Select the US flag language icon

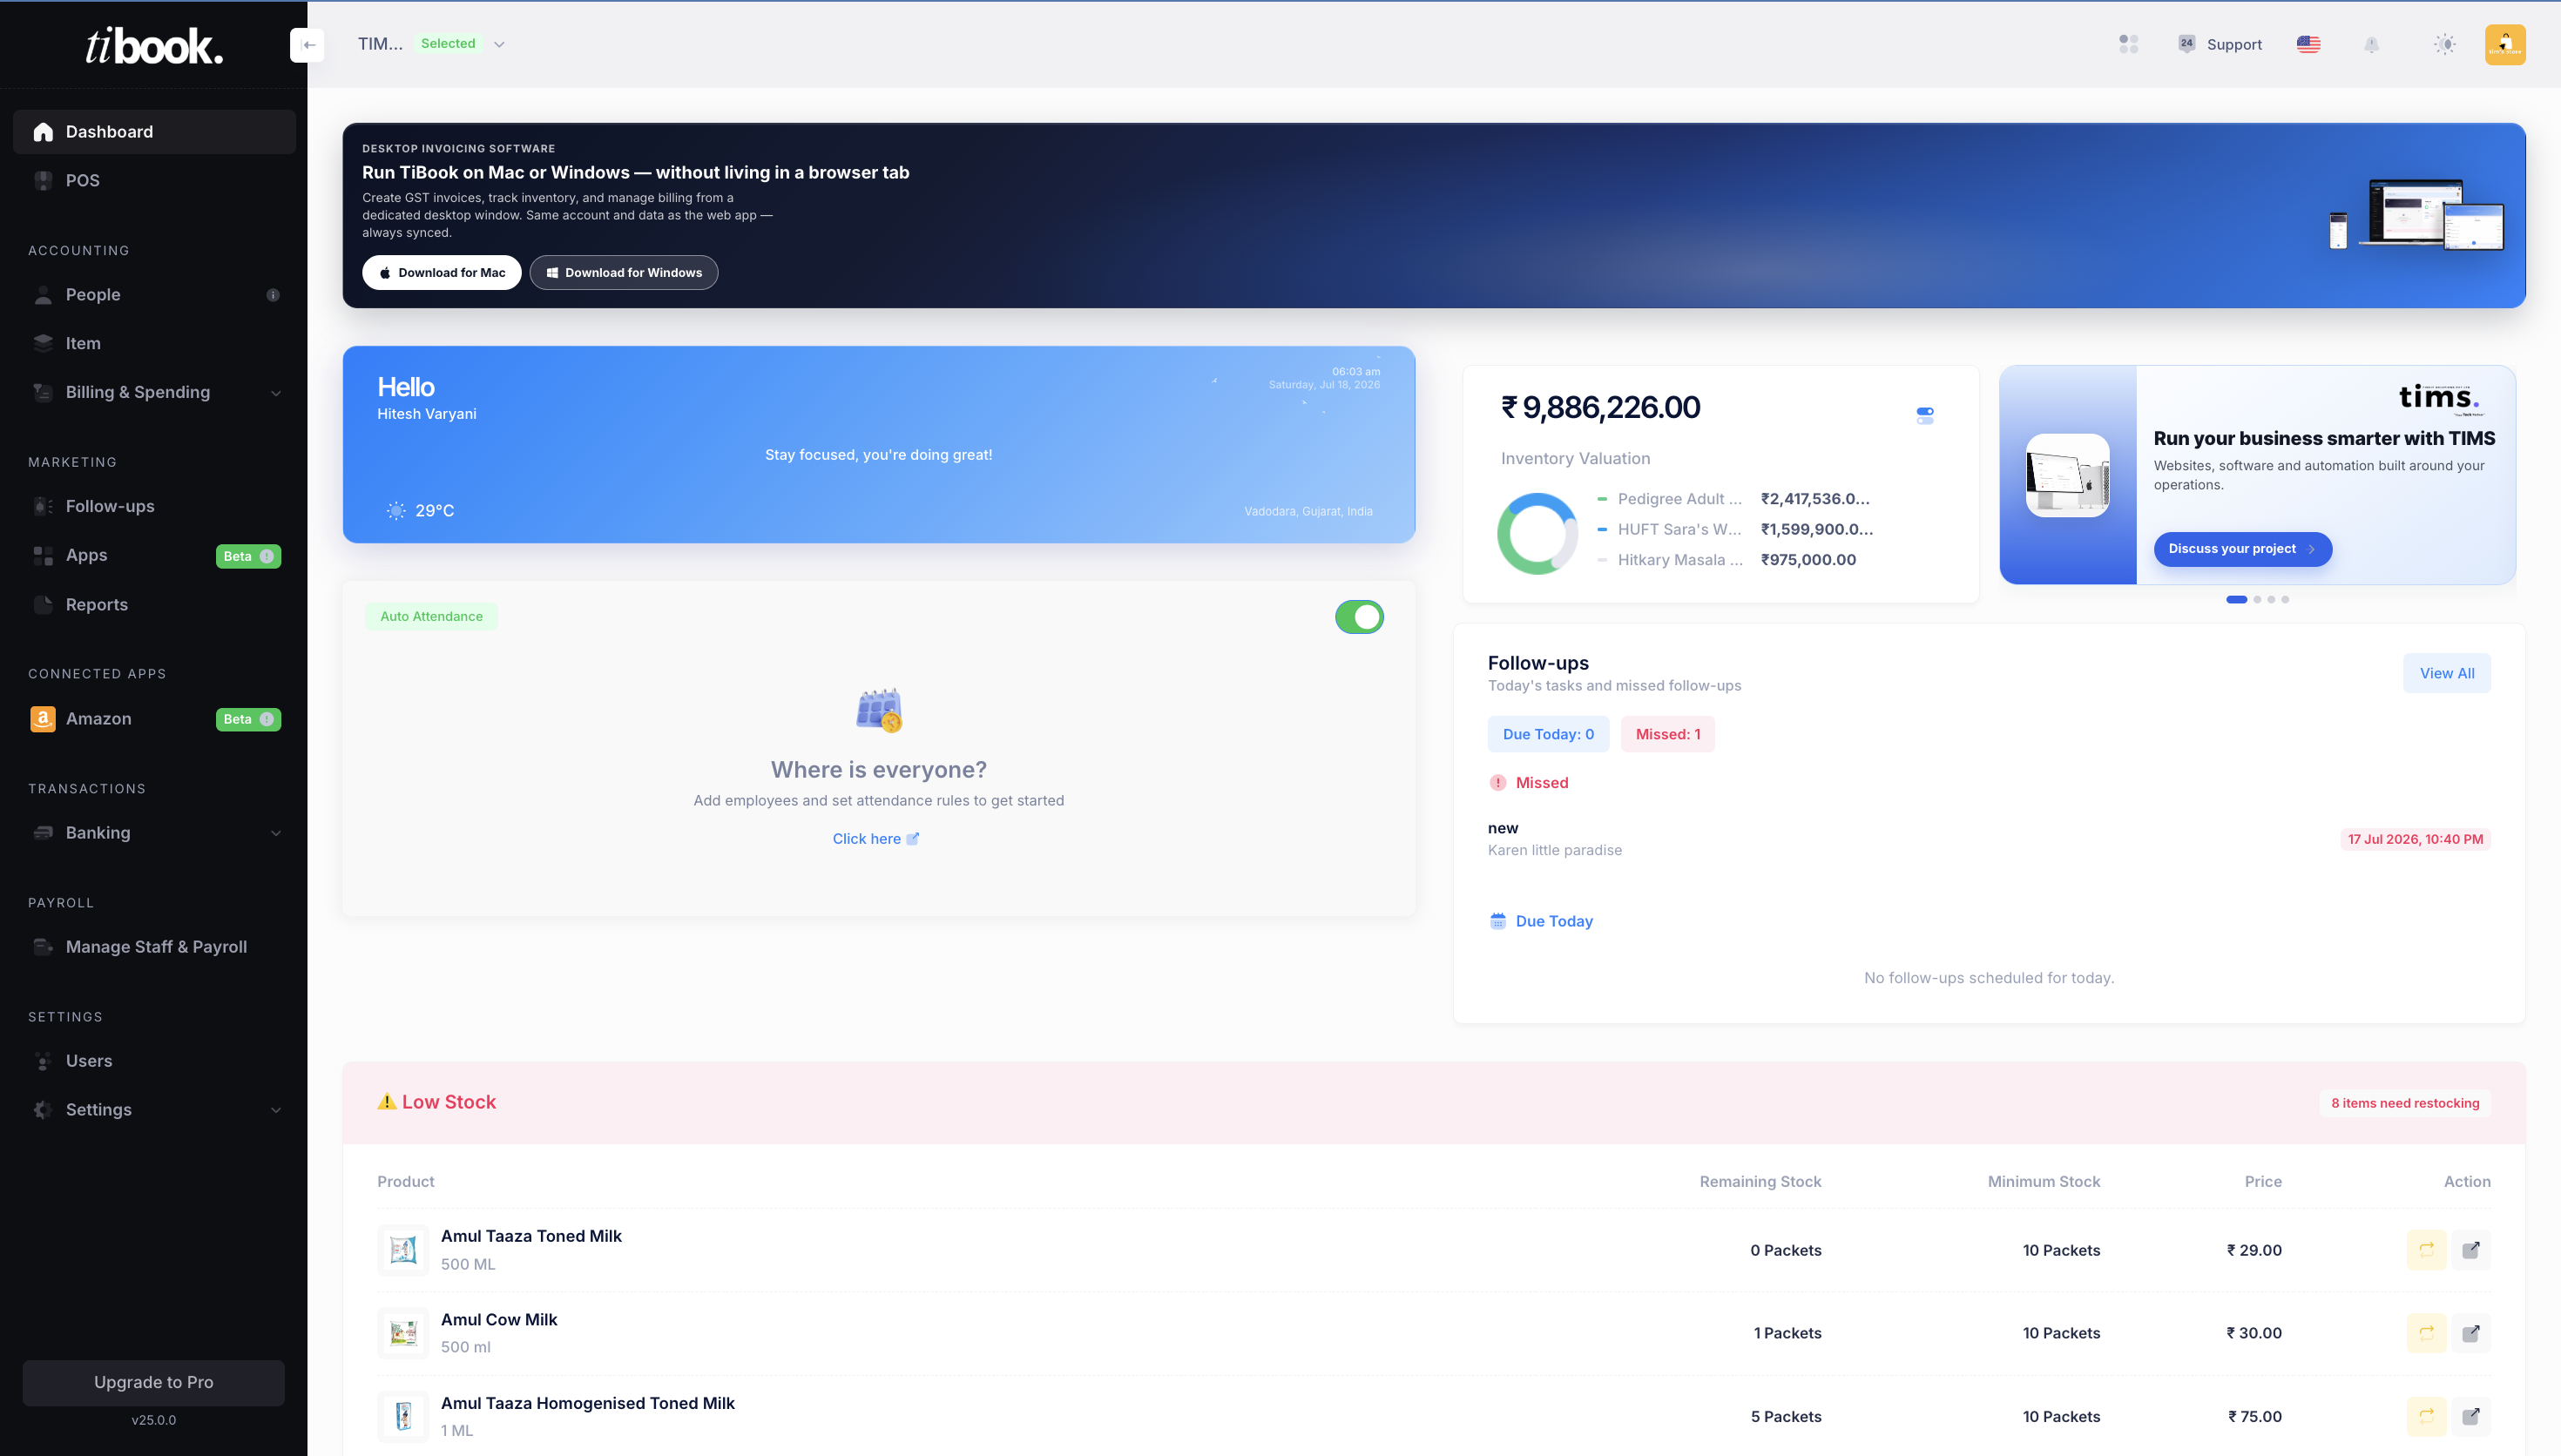tap(2308, 45)
